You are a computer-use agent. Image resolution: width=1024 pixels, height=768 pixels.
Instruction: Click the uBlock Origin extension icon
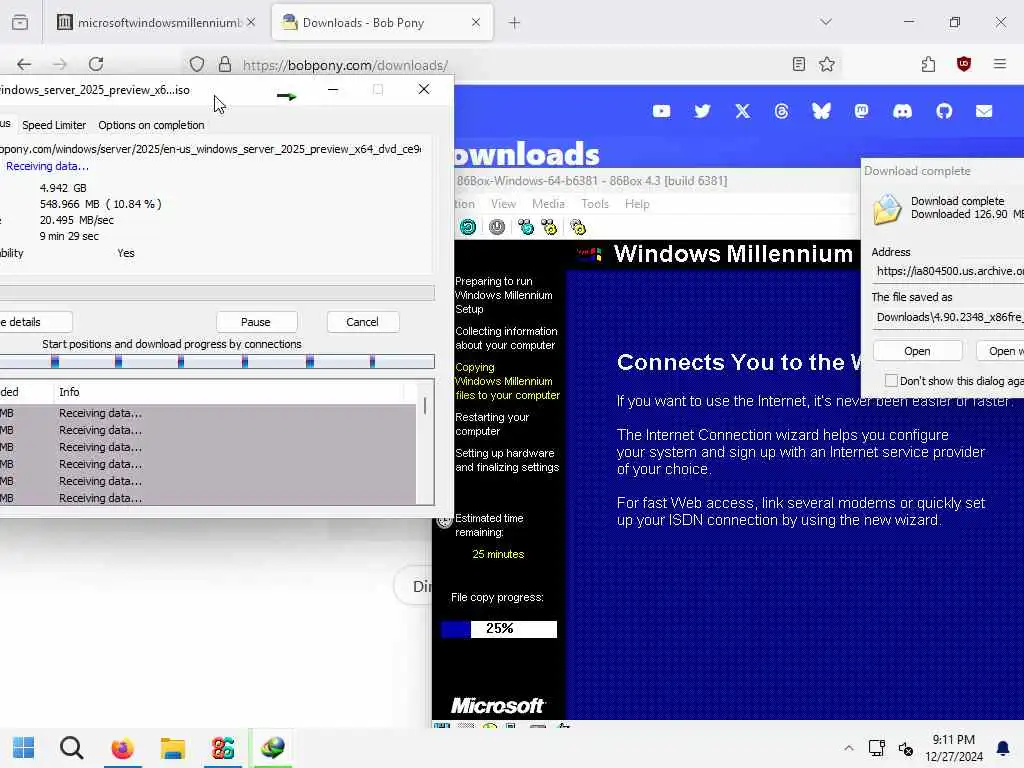[x=964, y=64]
